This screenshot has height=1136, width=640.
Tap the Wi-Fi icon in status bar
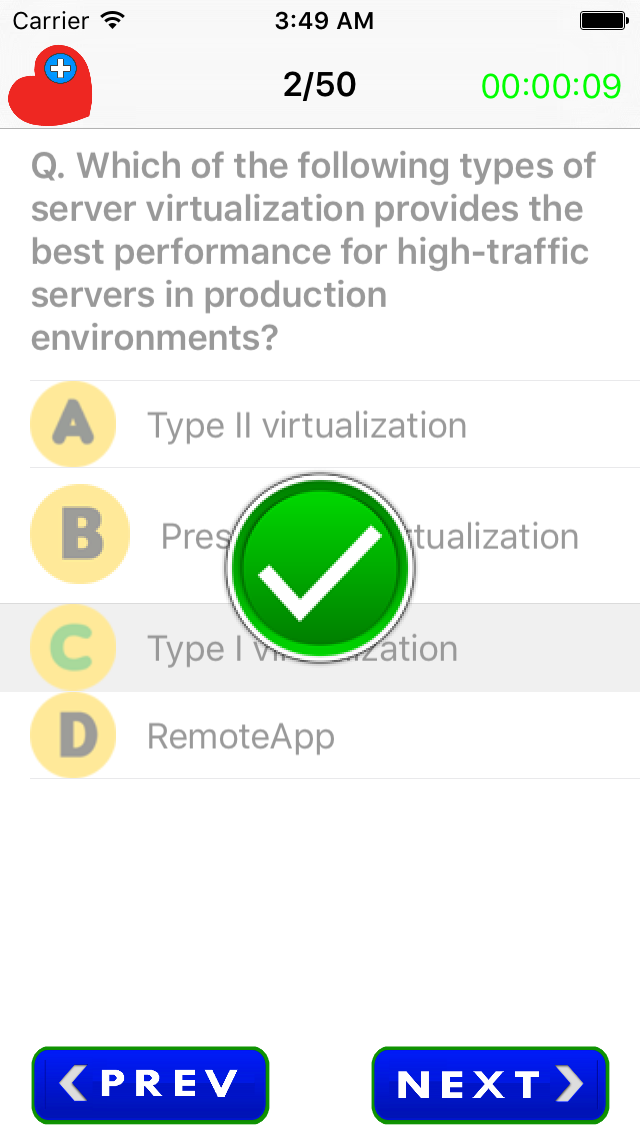113,20
